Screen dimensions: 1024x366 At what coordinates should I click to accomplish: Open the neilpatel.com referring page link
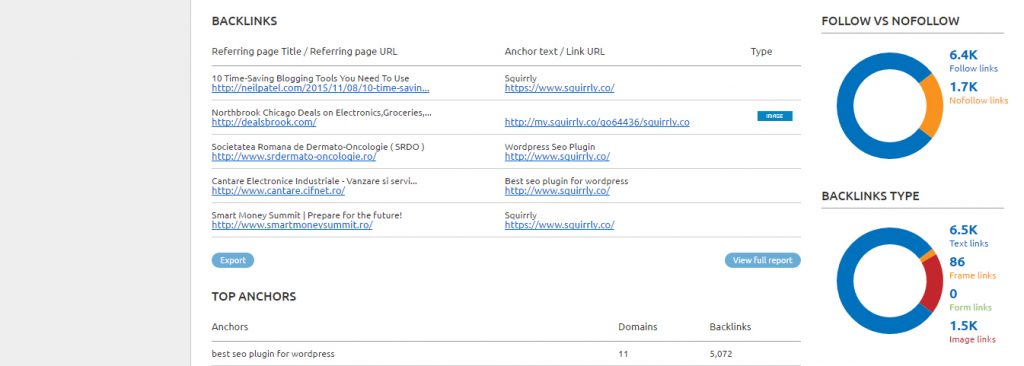(320, 88)
